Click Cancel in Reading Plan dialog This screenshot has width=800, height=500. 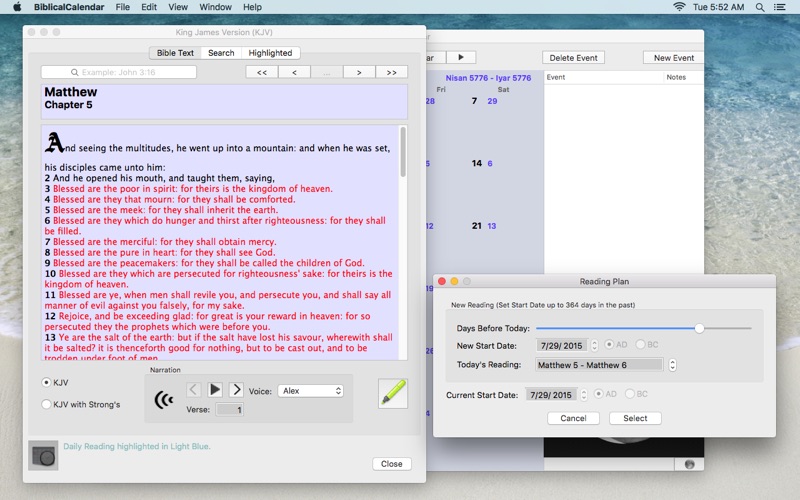point(573,418)
